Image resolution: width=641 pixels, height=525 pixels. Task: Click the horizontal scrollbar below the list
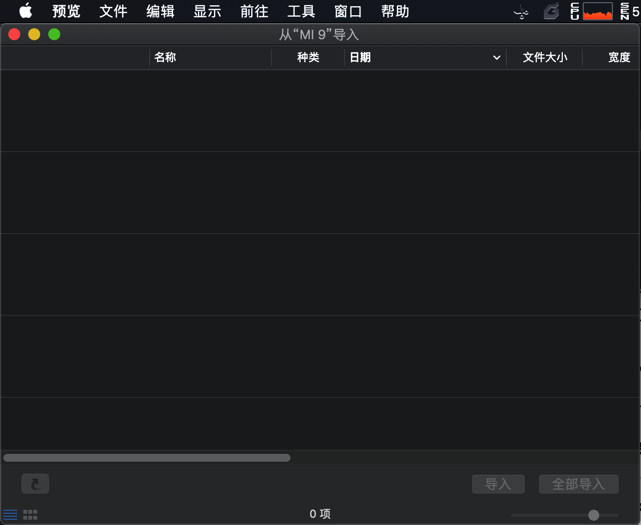pyautogui.click(x=147, y=458)
